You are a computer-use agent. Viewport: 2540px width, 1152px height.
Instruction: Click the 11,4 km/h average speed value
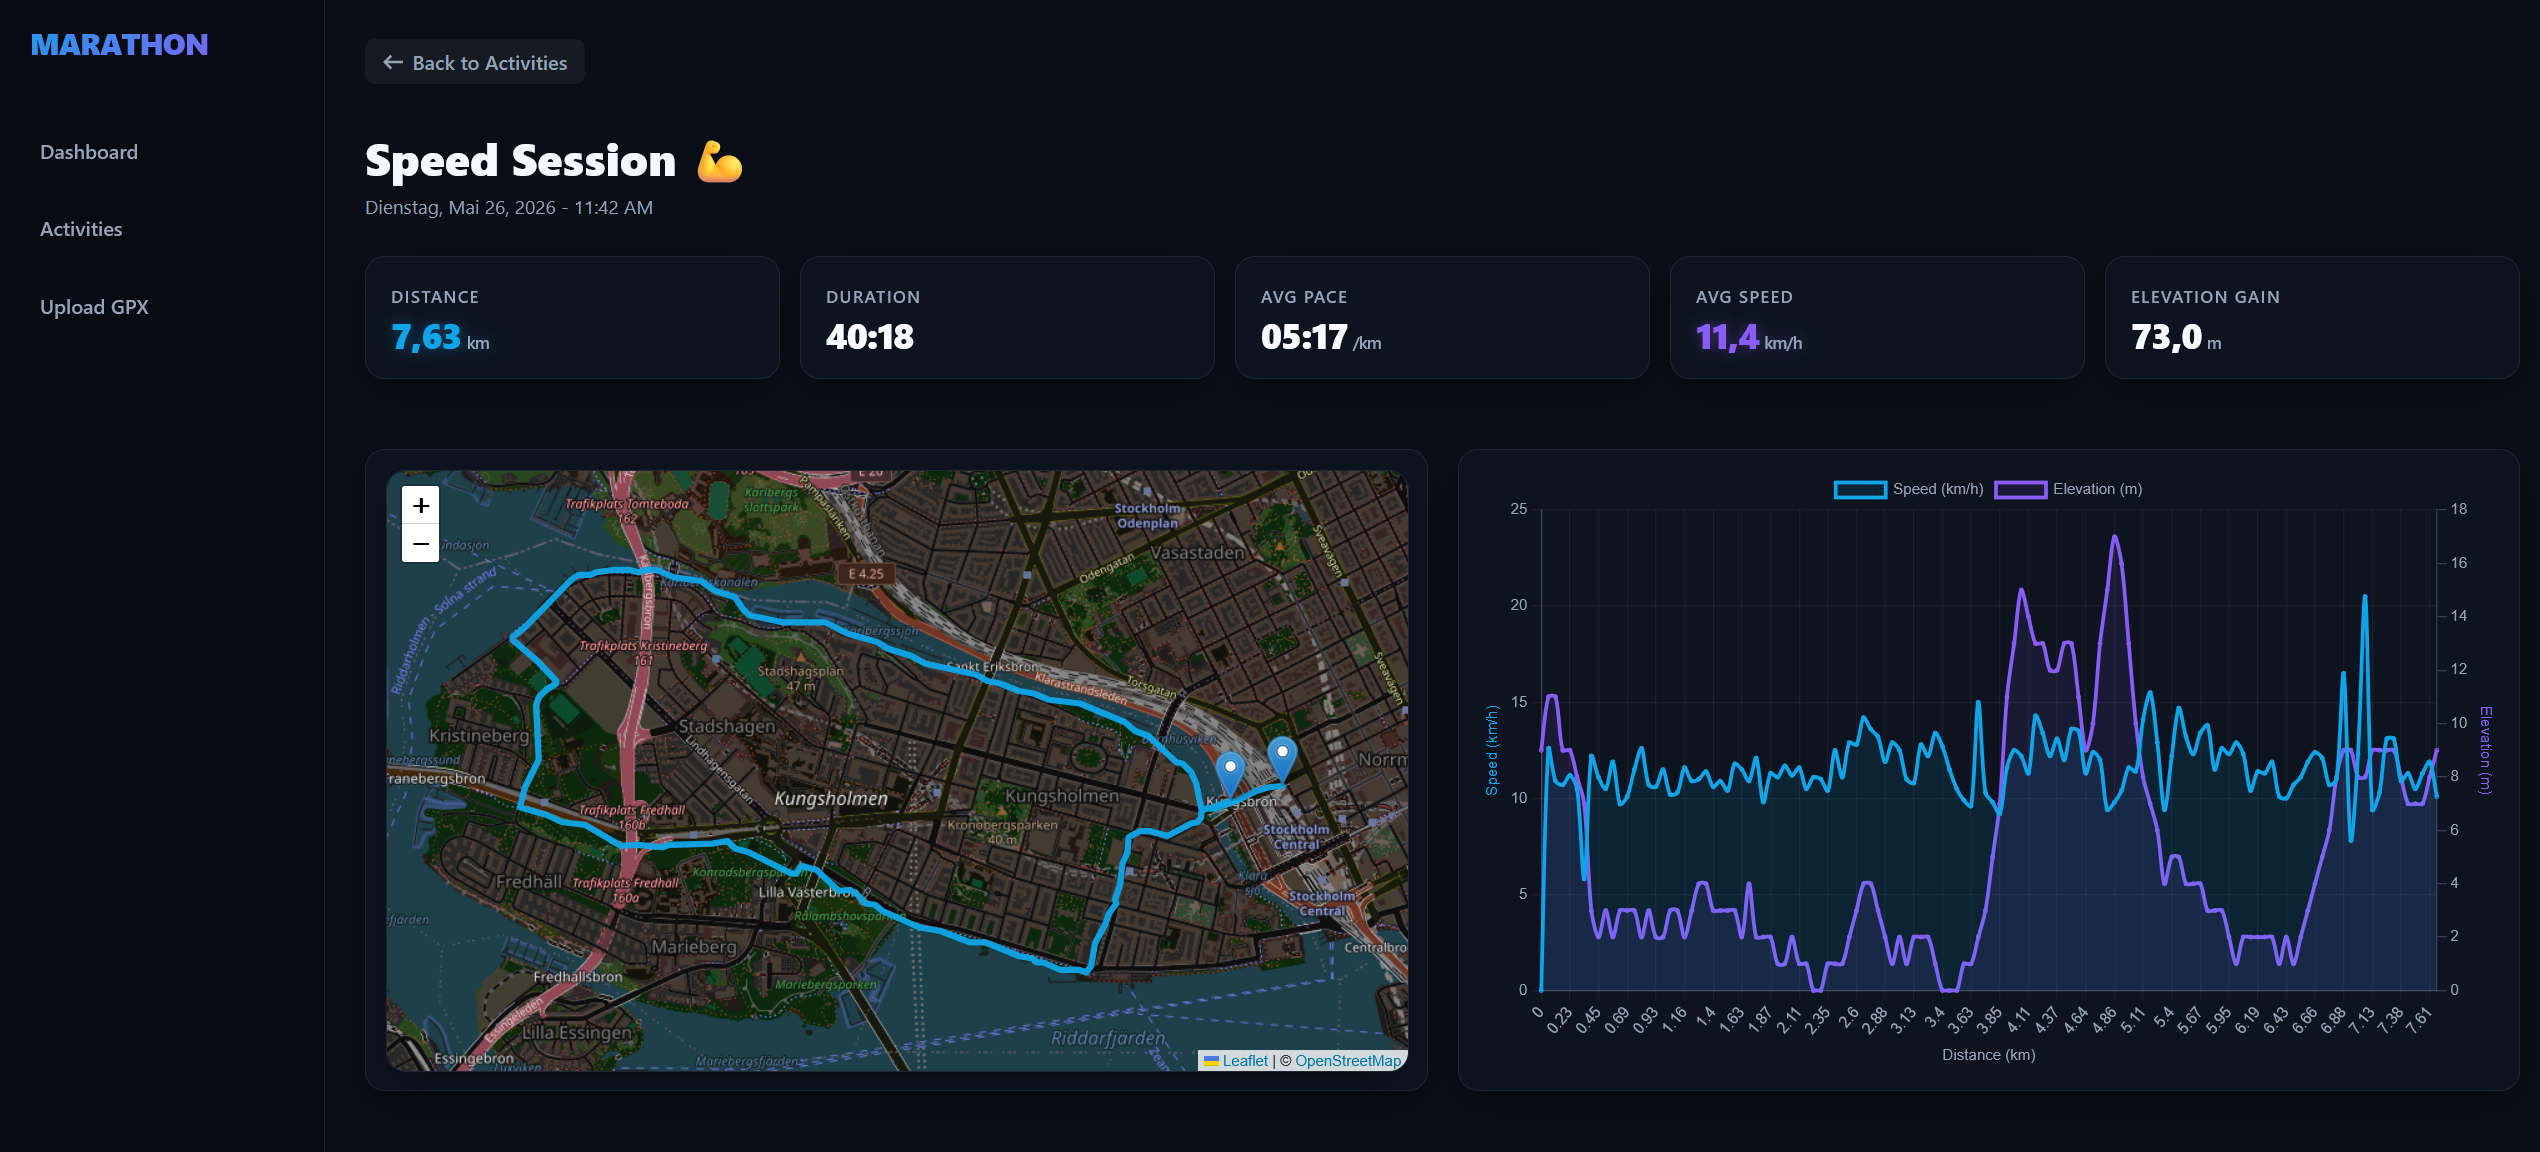pos(1749,338)
